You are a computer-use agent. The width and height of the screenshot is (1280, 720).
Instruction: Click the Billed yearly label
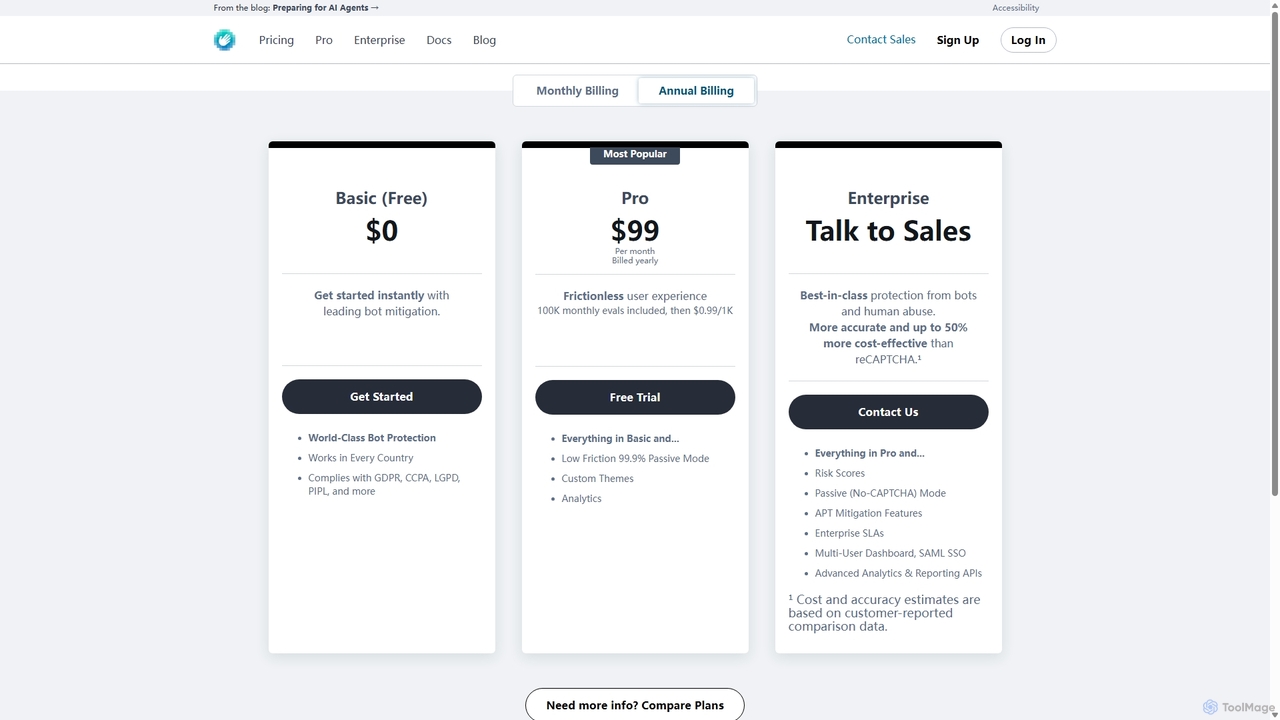(x=635, y=261)
